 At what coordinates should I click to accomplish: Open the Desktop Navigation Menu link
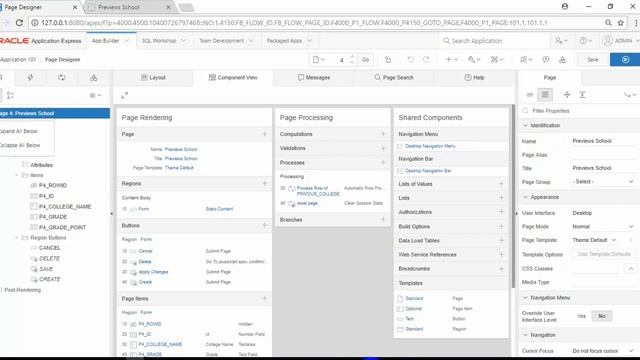[430, 146]
